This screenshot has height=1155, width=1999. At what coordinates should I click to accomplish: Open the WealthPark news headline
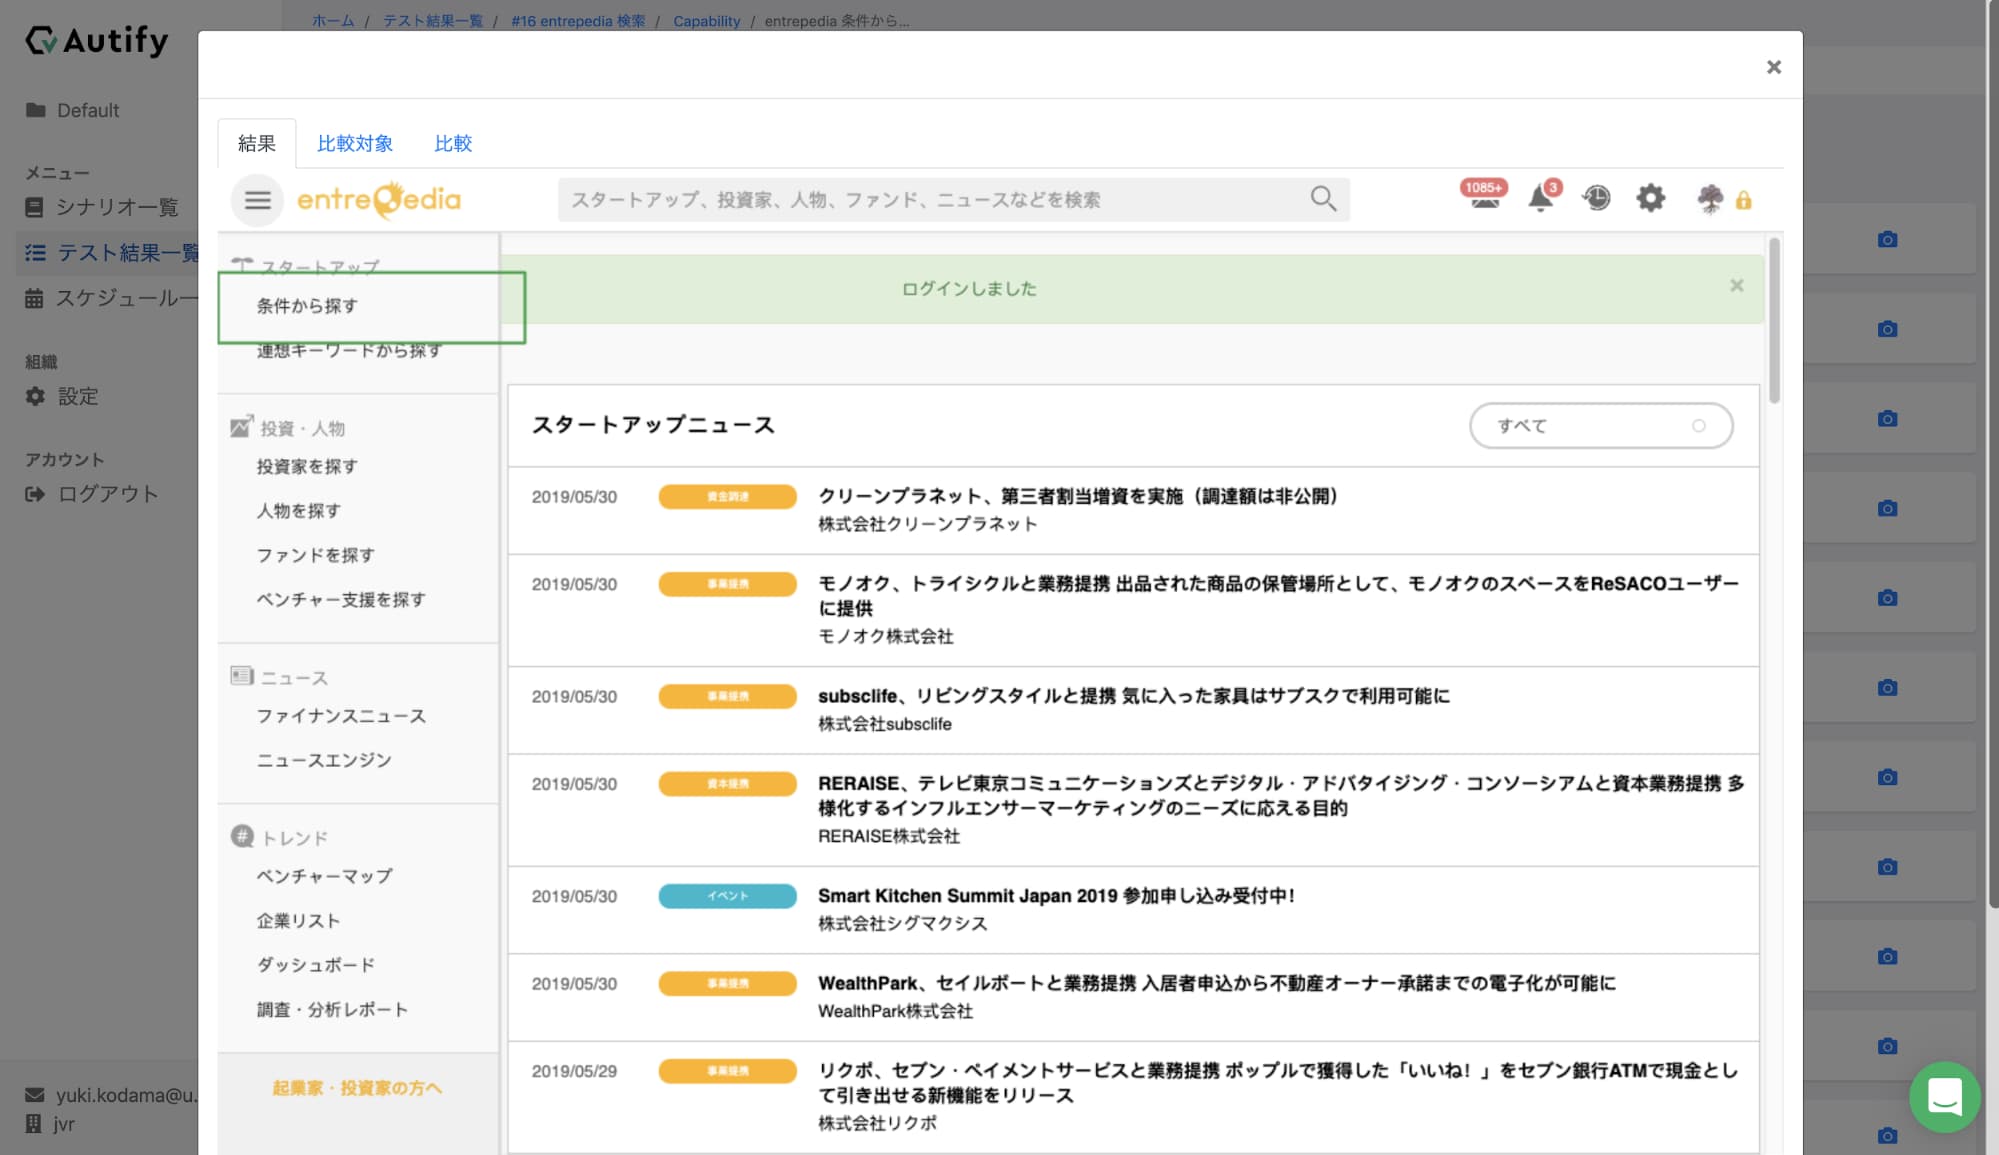(1216, 983)
